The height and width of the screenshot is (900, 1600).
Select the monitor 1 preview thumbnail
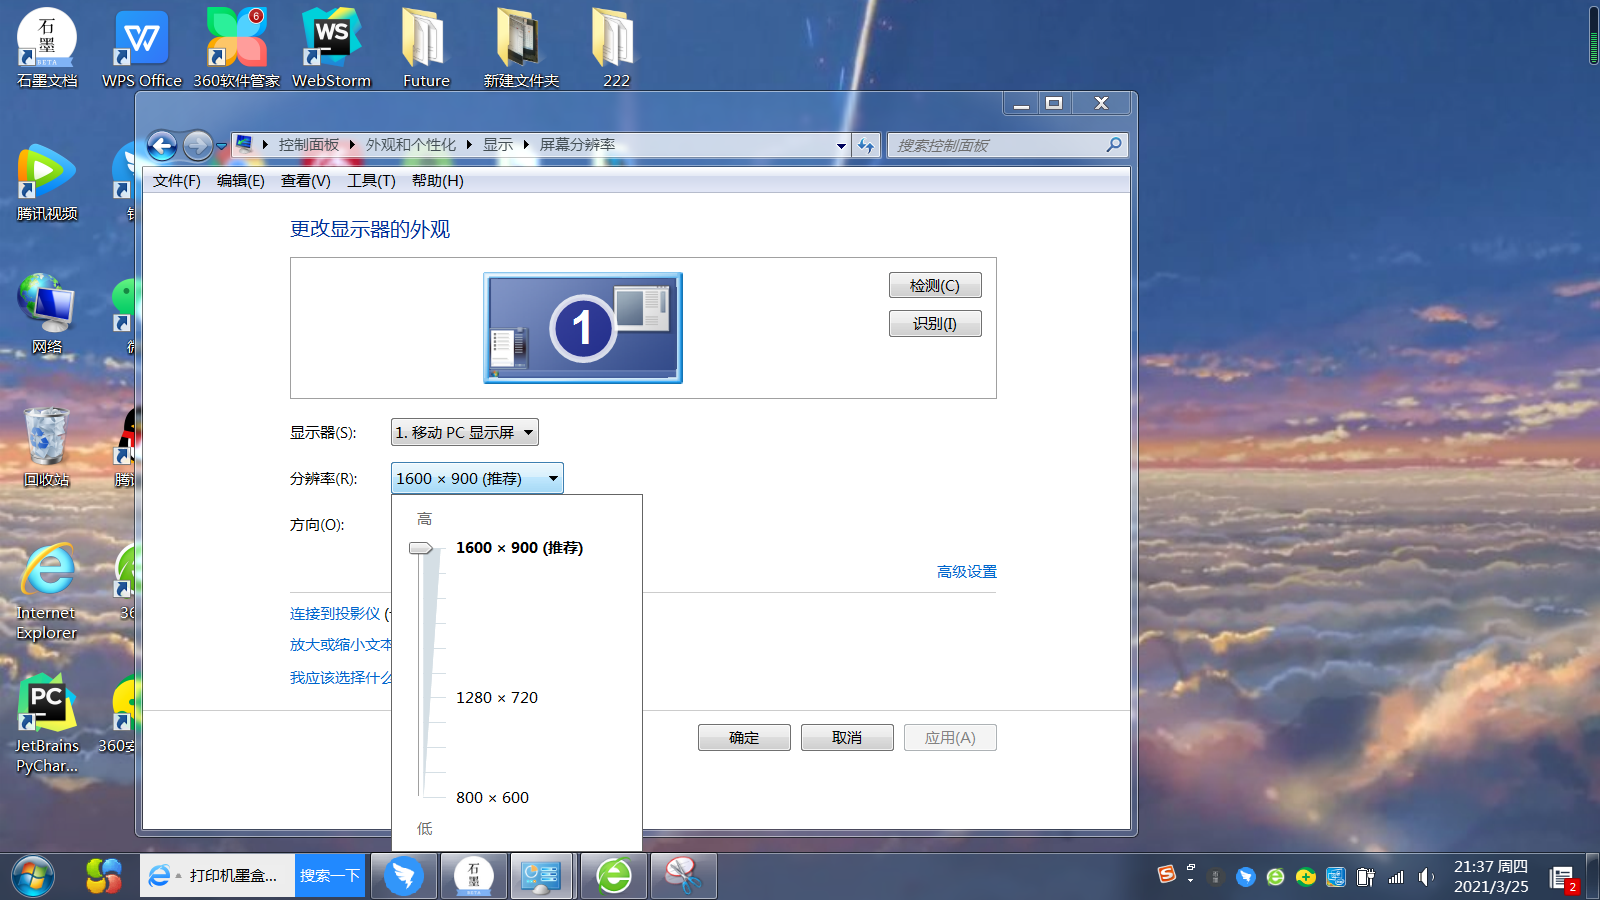[583, 328]
